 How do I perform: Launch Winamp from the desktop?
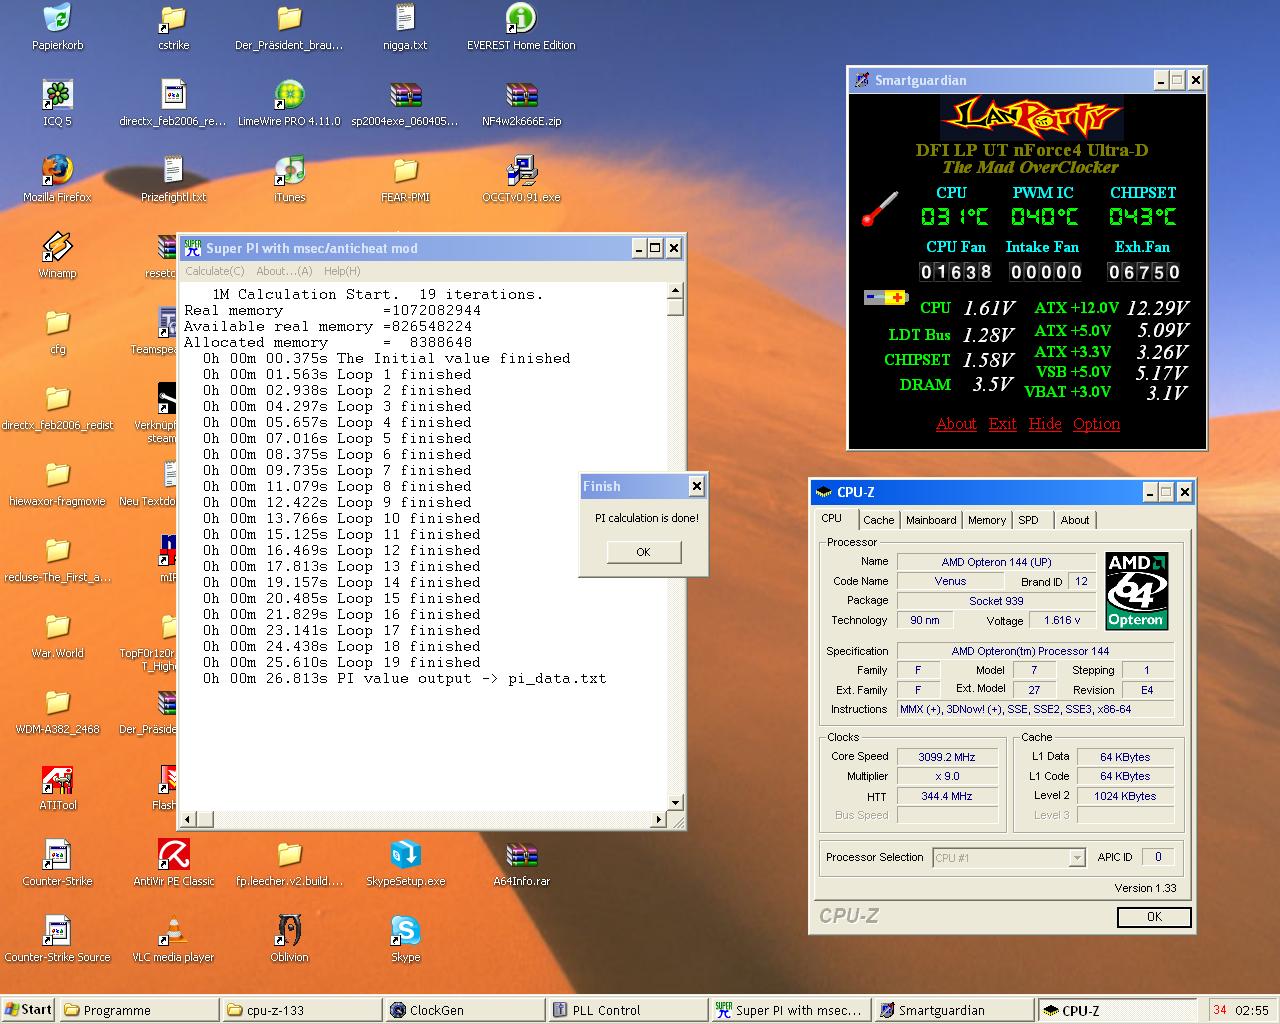click(x=57, y=247)
